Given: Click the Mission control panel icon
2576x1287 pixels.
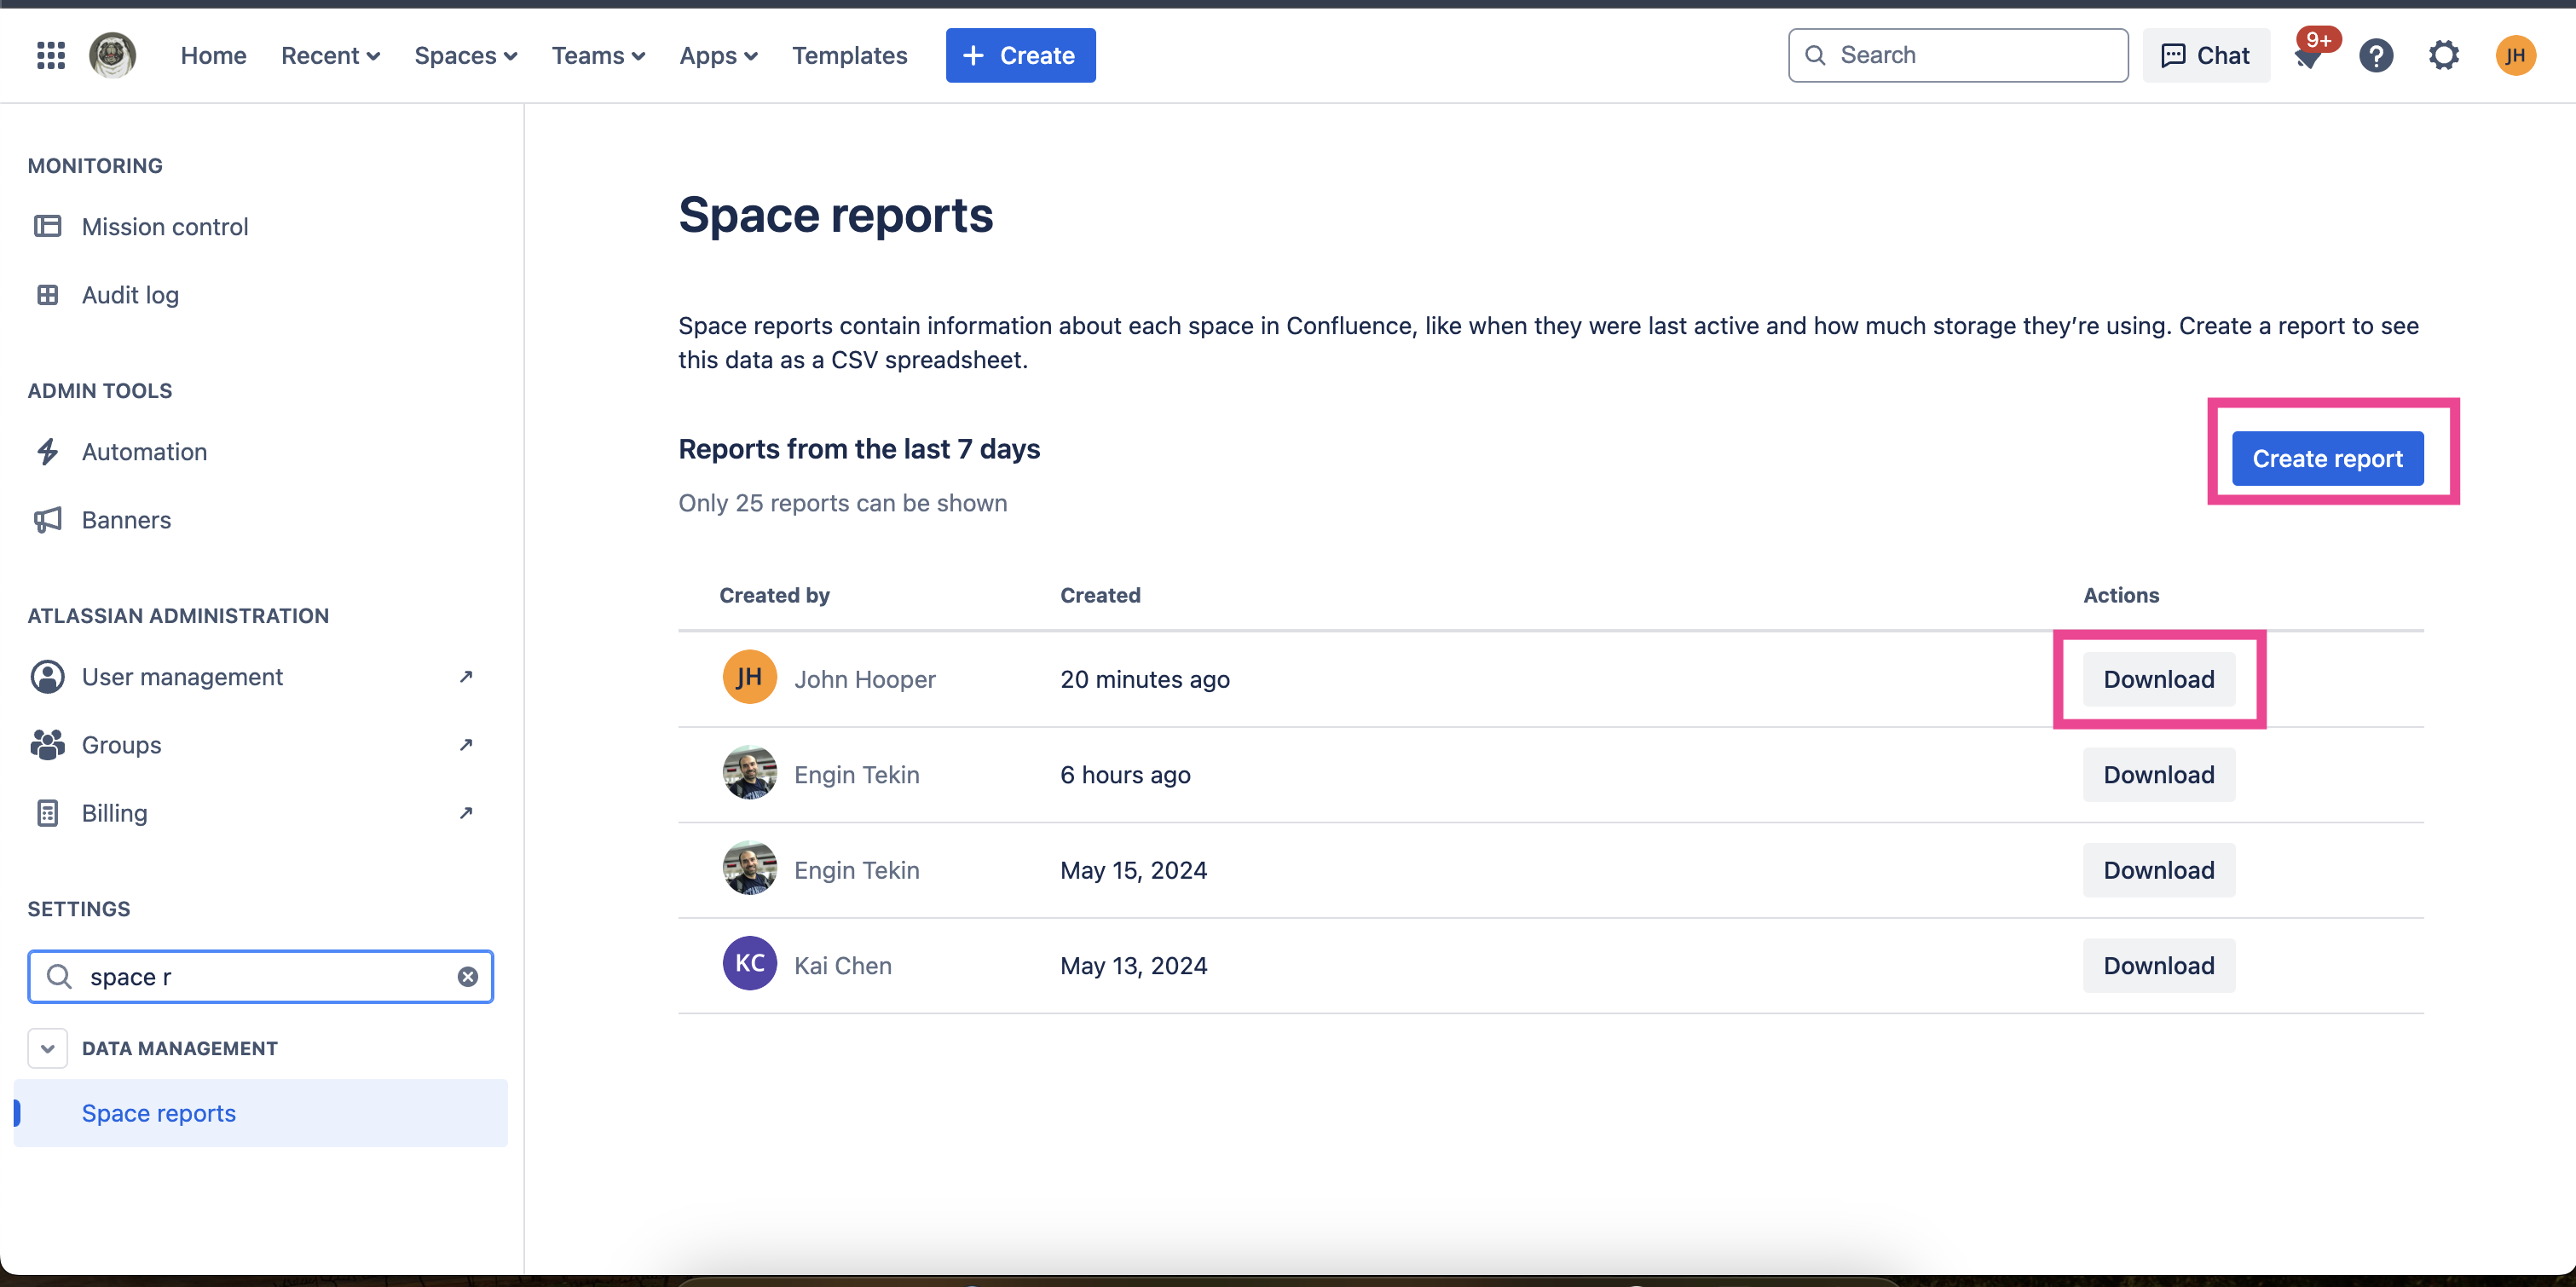Looking at the screenshot, I should [47, 226].
